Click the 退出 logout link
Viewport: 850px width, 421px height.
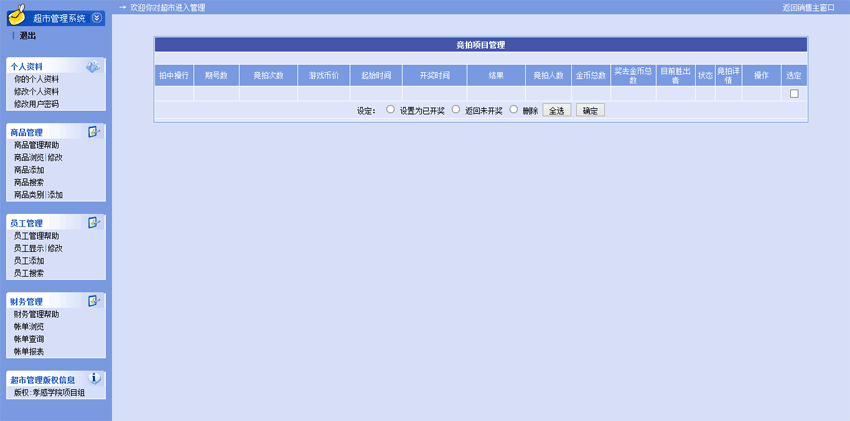tap(27, 36)
